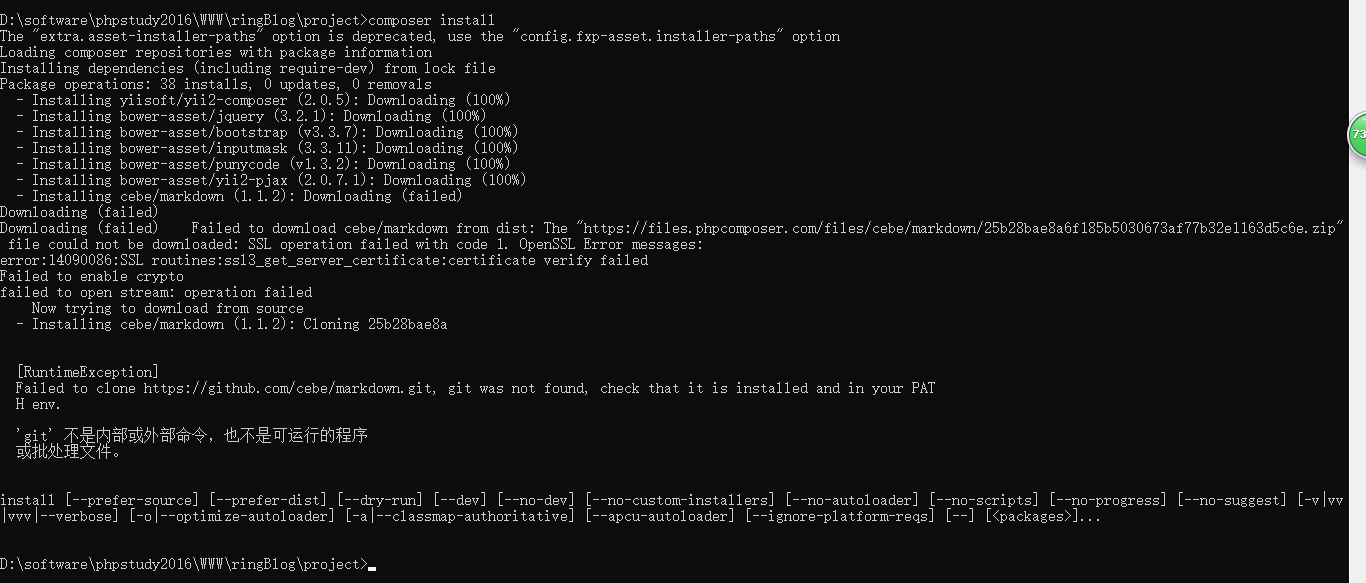Place cursor at the bottom command prompt

pyautogui.click(x=372, y=565)
